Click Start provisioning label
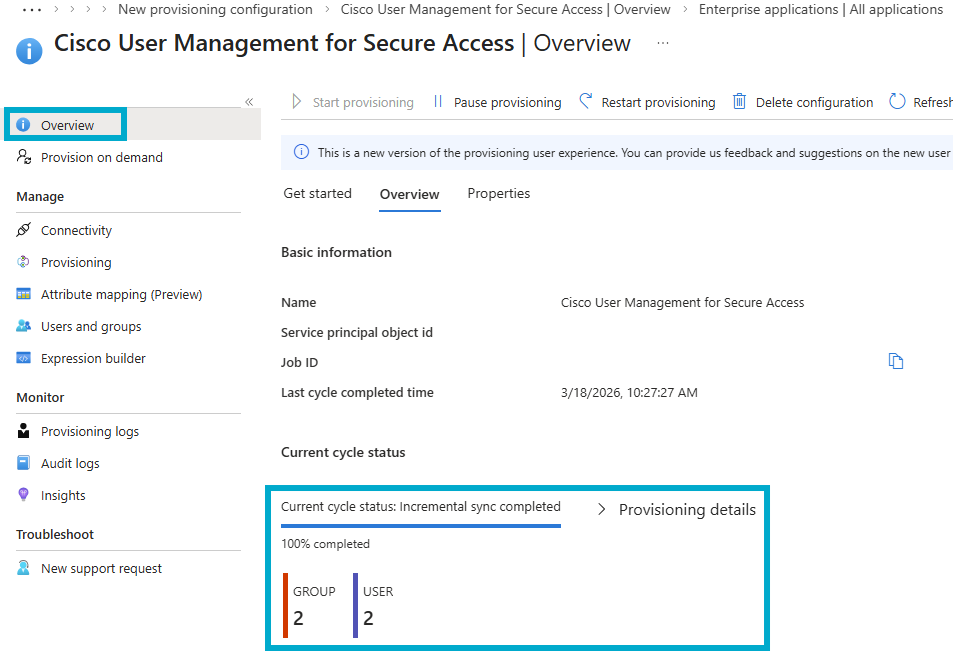This screenshot has height=655, width=953. click(363, 103)
